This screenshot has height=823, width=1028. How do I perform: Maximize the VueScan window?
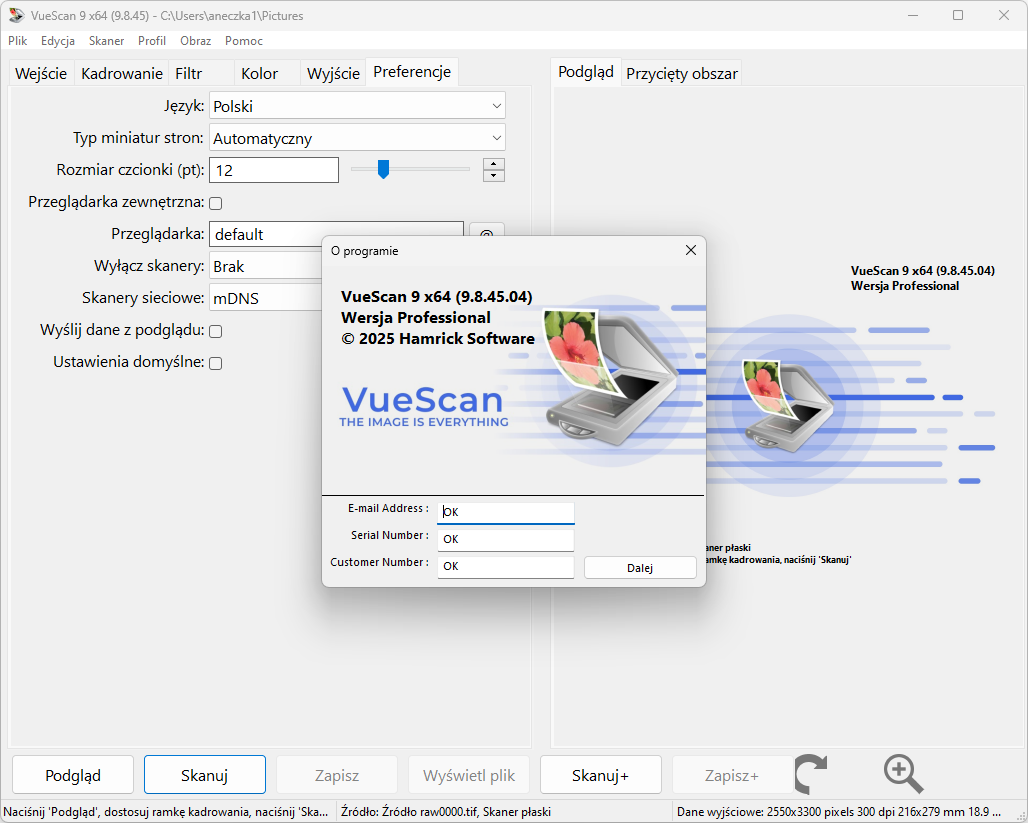(x=958, y=15)
